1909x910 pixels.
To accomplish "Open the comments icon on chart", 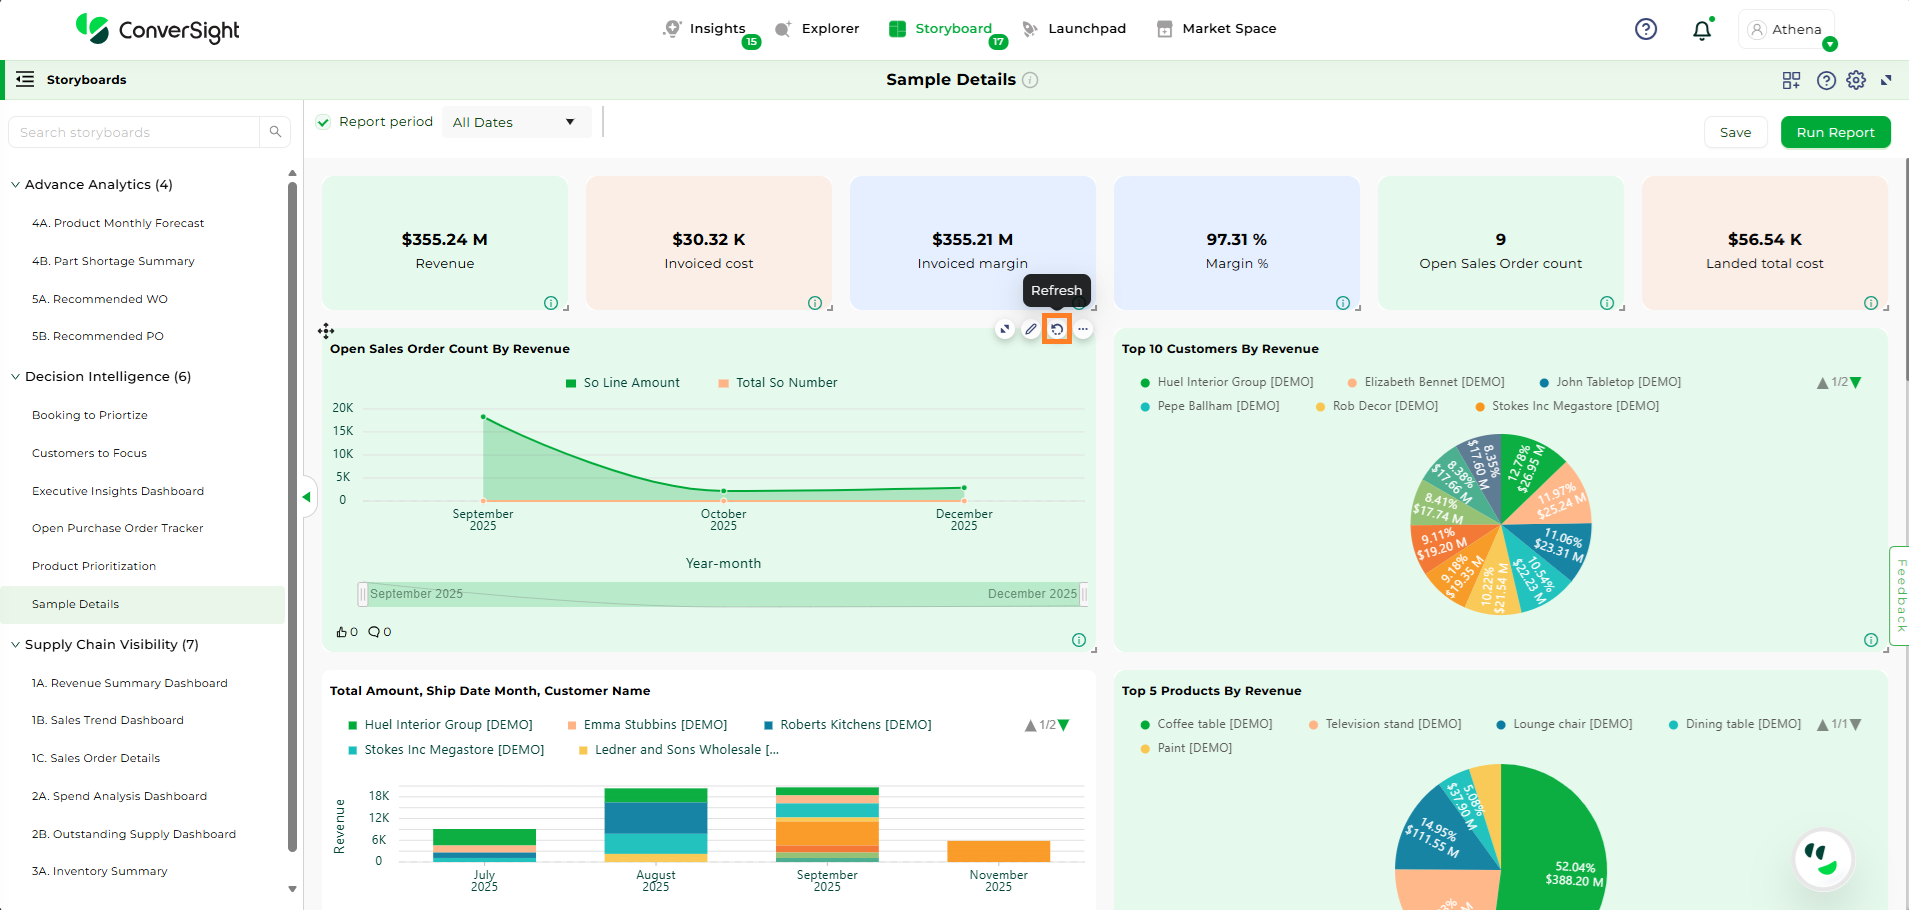I will pos(374,632).
